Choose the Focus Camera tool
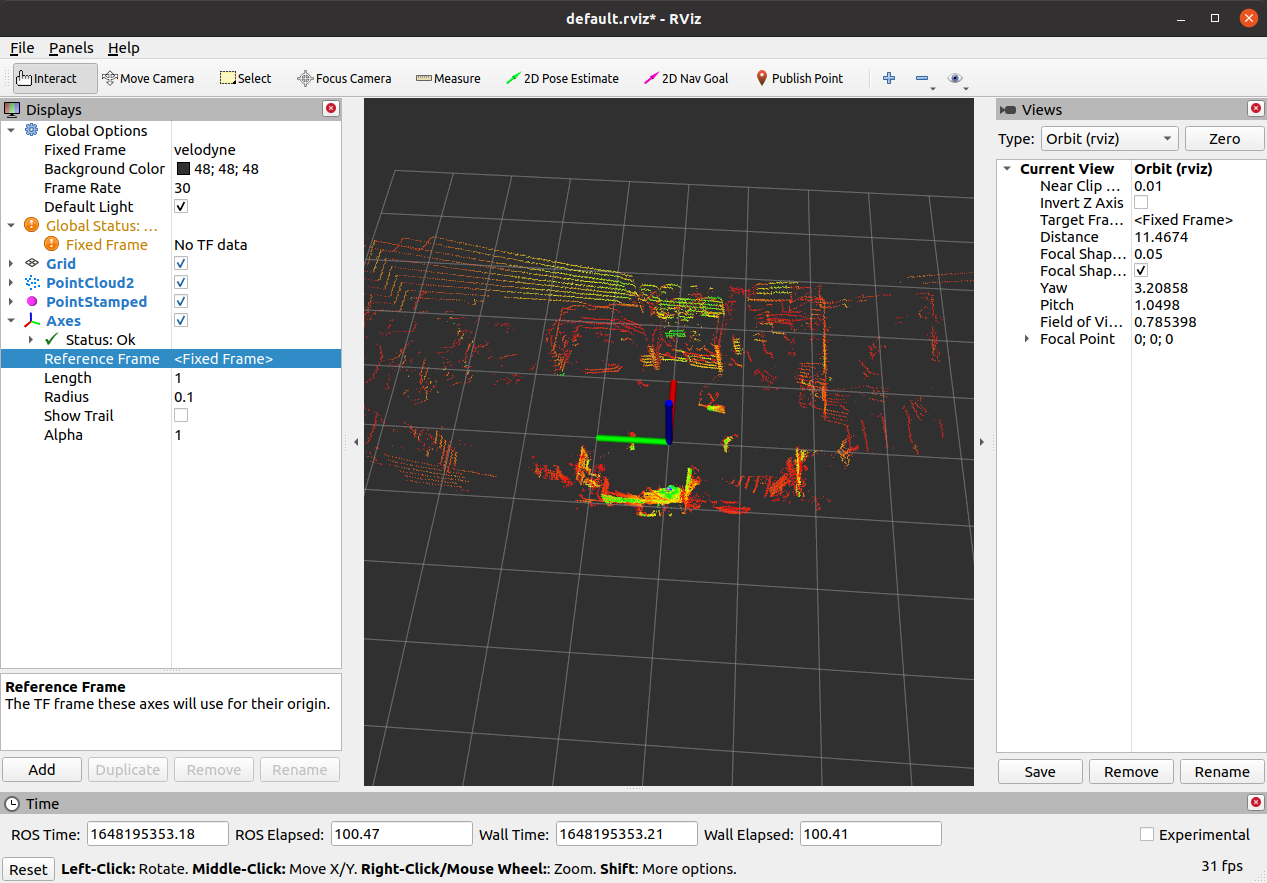This screenshot has width=1267, height=883. point(344,78)
